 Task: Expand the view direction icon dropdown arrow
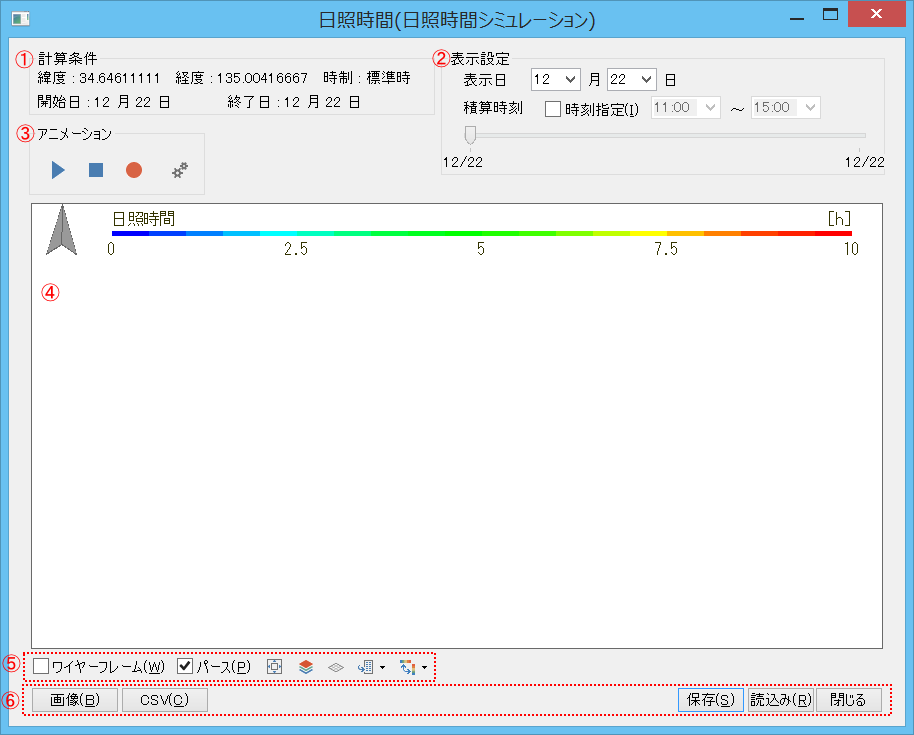[x=382, y=667]
